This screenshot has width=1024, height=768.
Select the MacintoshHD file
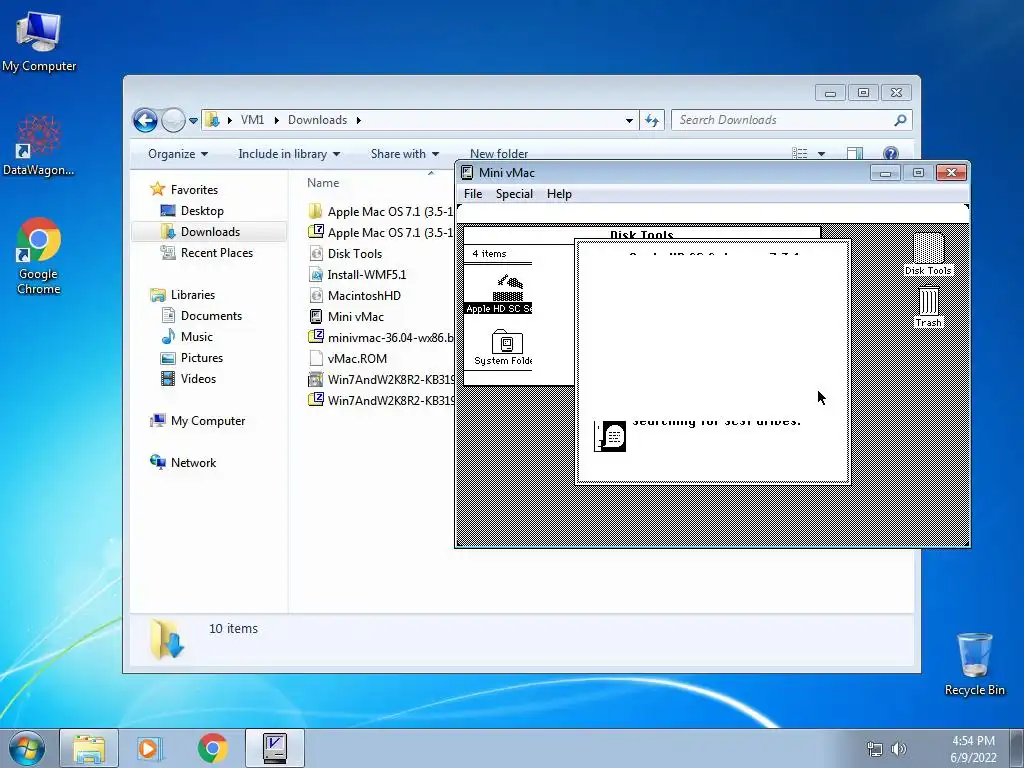click(364, 296)
